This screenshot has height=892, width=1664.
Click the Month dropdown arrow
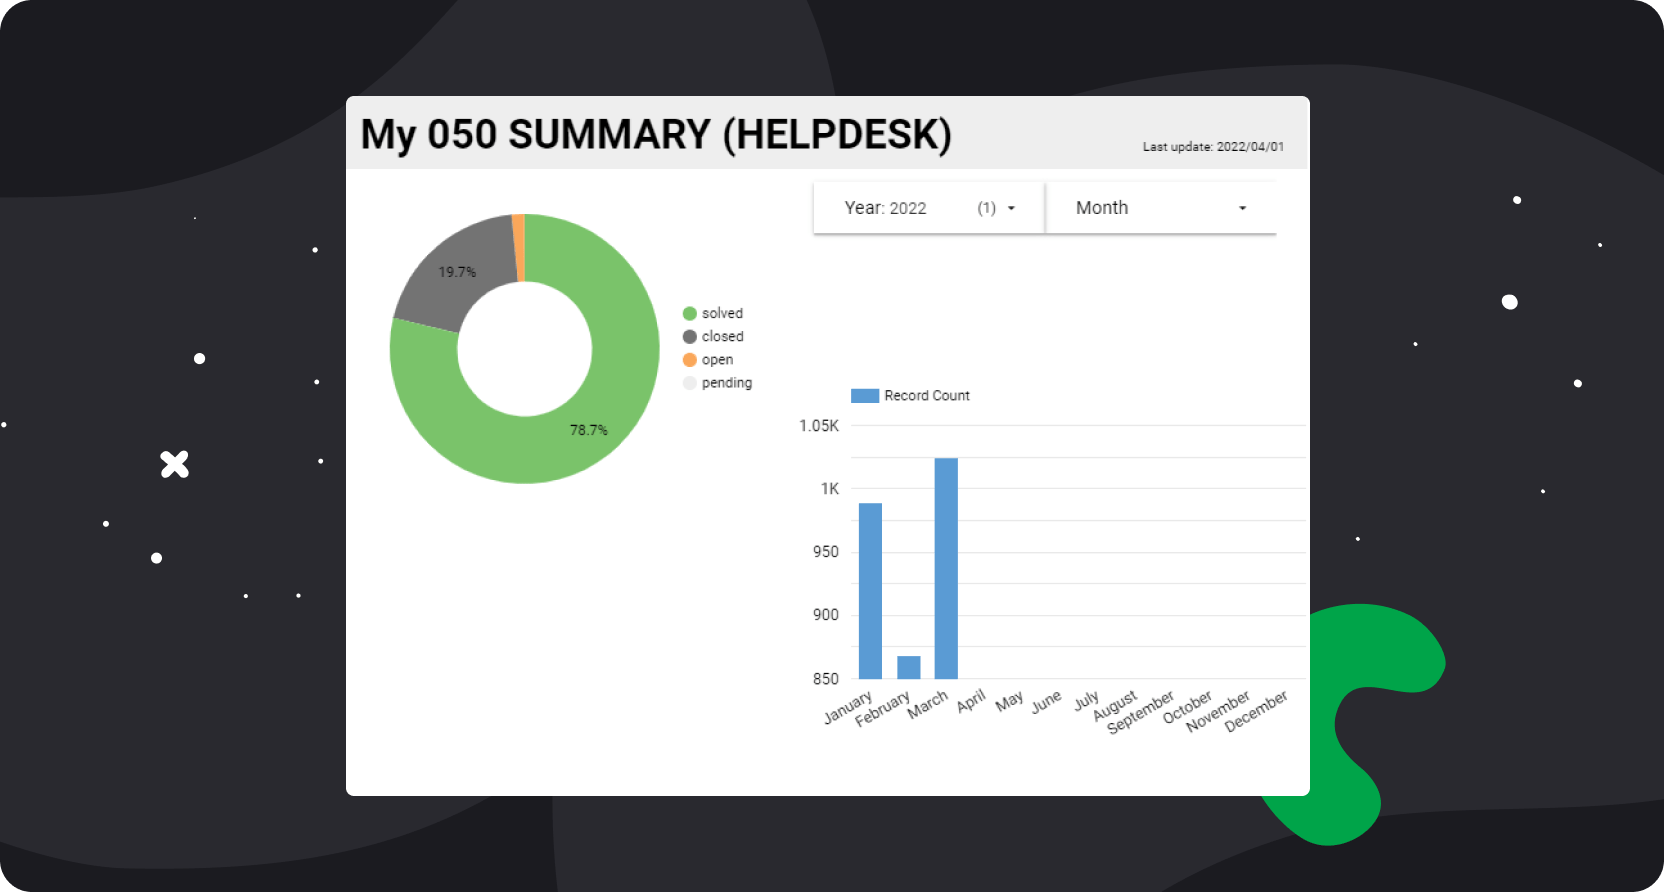1242,208
